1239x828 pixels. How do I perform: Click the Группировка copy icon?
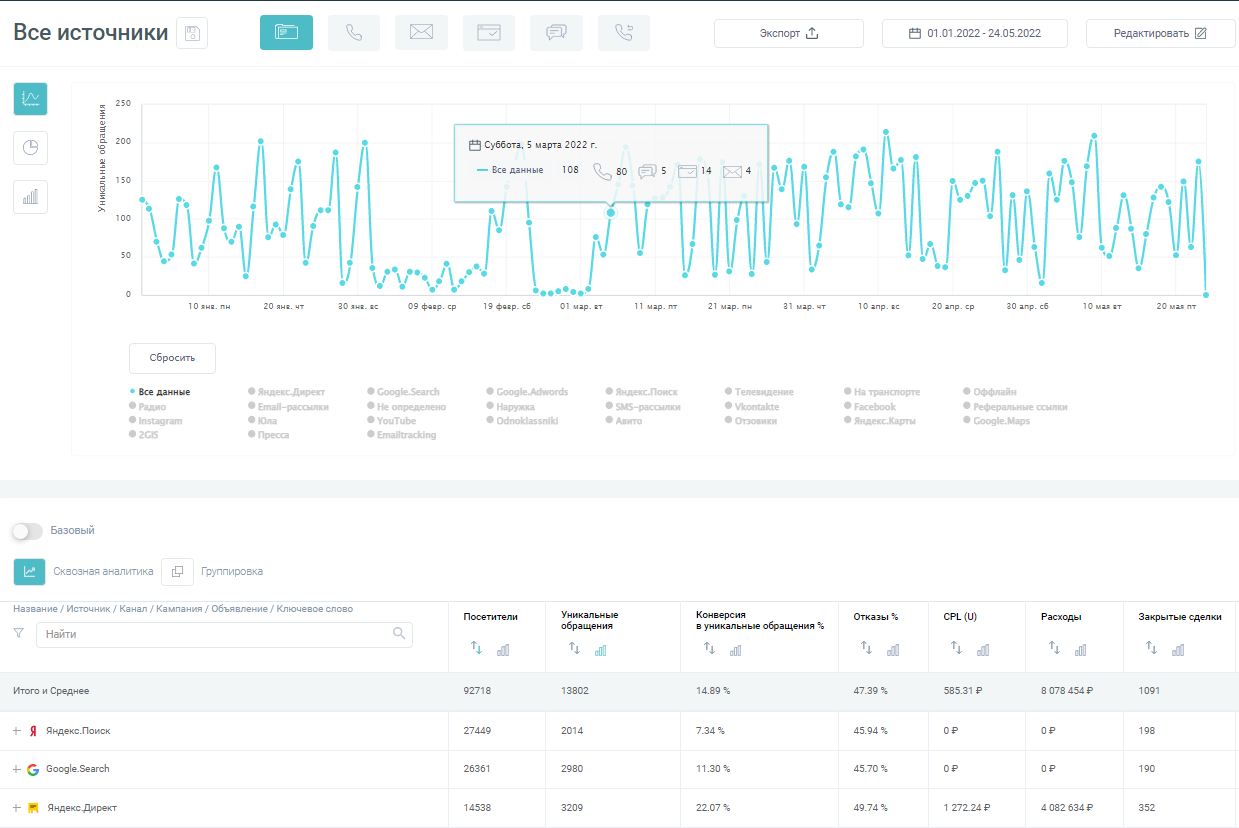coord(177,572)
